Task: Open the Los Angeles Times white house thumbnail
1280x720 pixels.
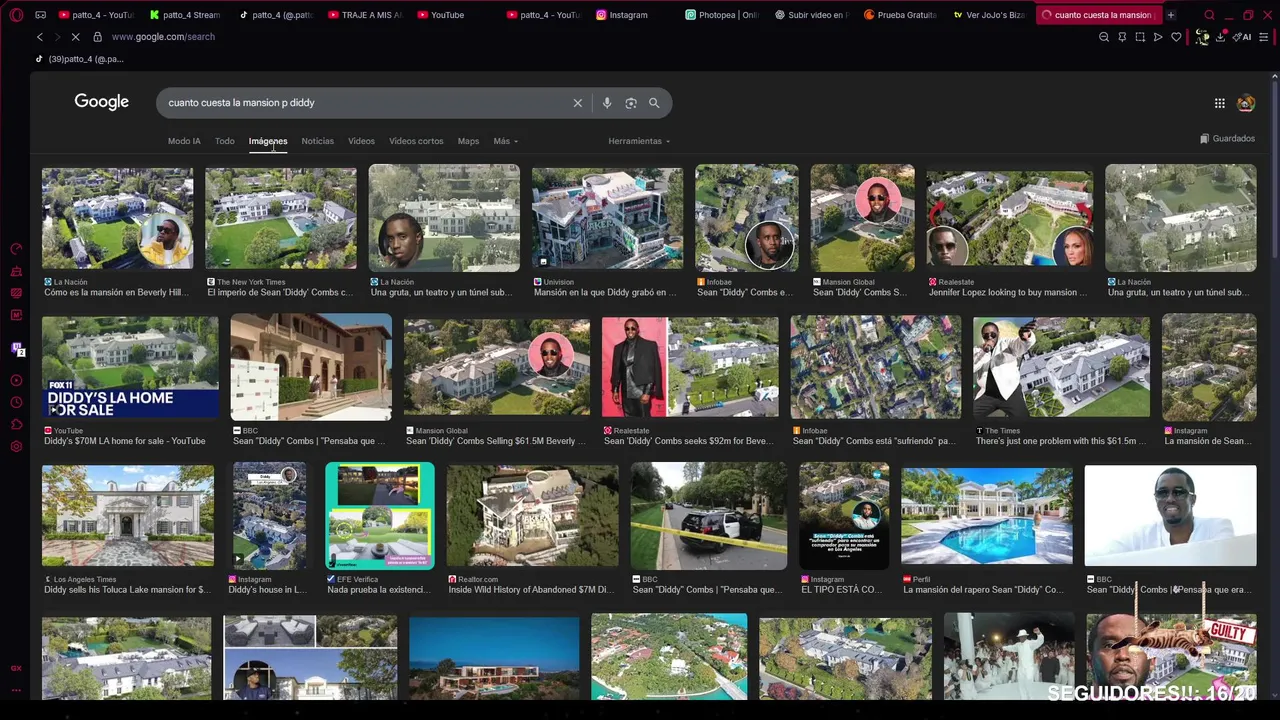Action: click(128, 516)
